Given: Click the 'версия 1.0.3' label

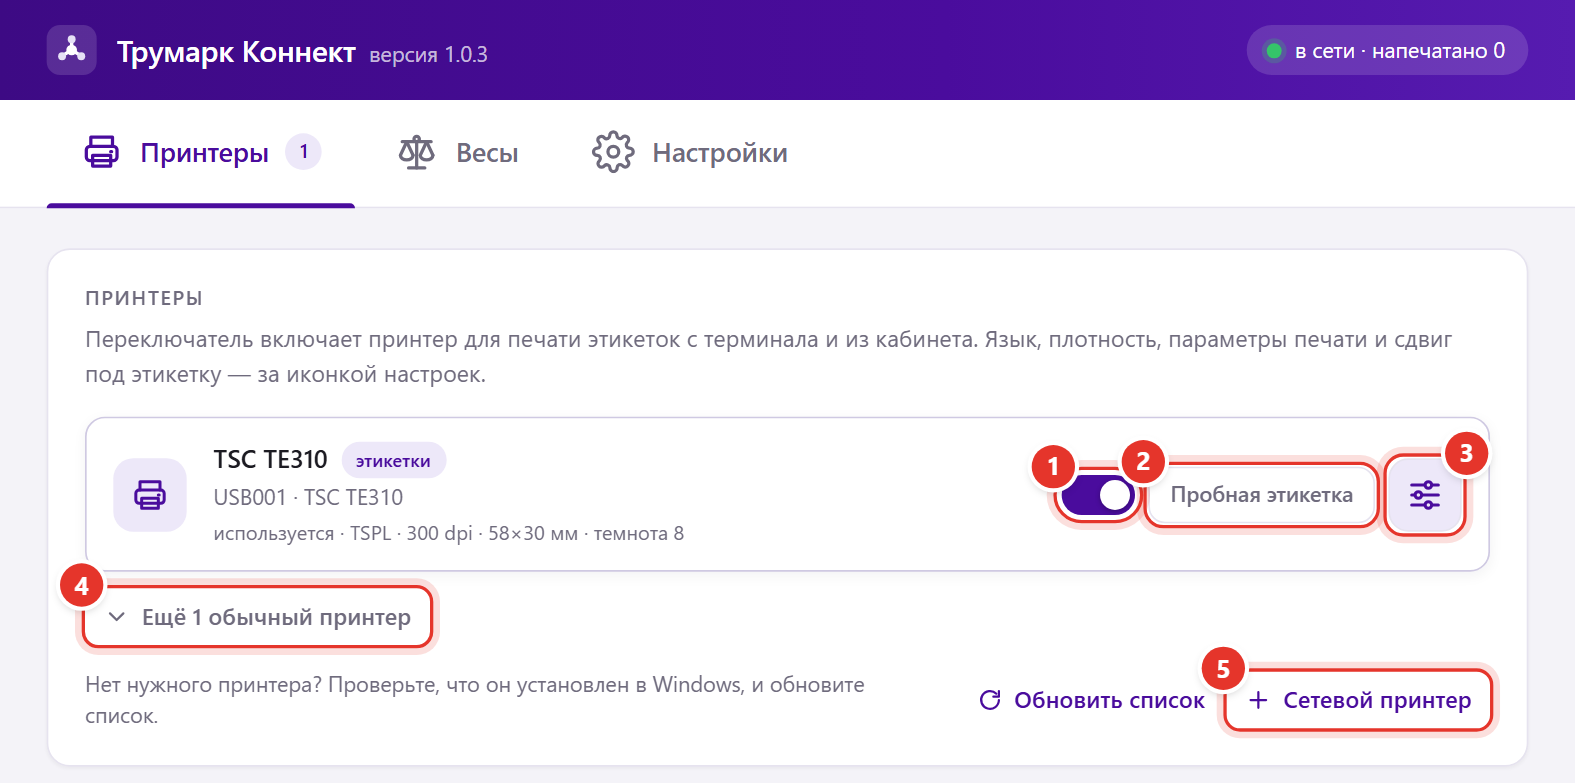Looking at the screenshot, I should click(428, 55).
